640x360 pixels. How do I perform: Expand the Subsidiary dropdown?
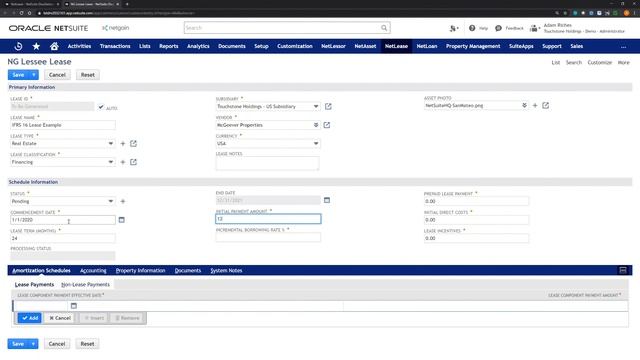pyautogui.click(x=316, y=107)
